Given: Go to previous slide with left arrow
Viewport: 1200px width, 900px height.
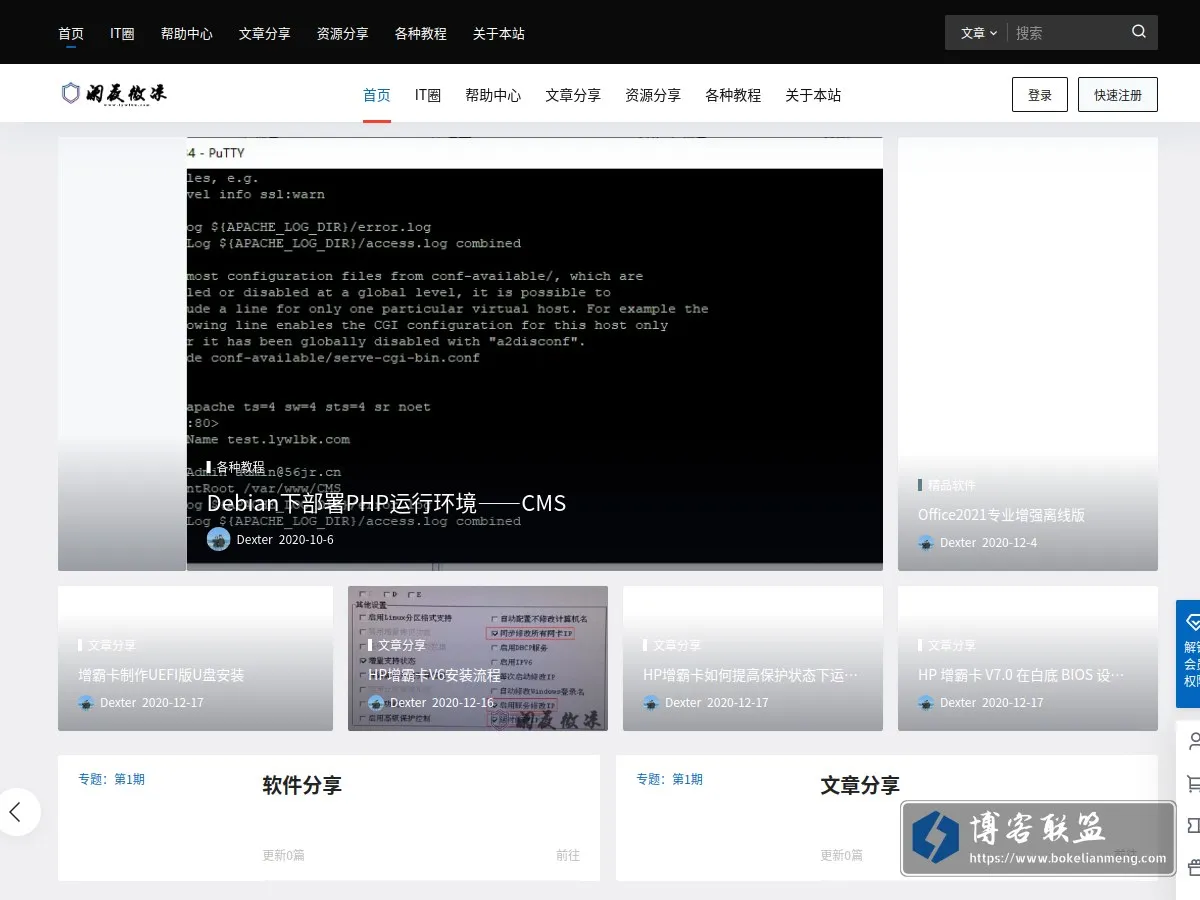Looking at the screenshot, I should (x=16, y=812).
